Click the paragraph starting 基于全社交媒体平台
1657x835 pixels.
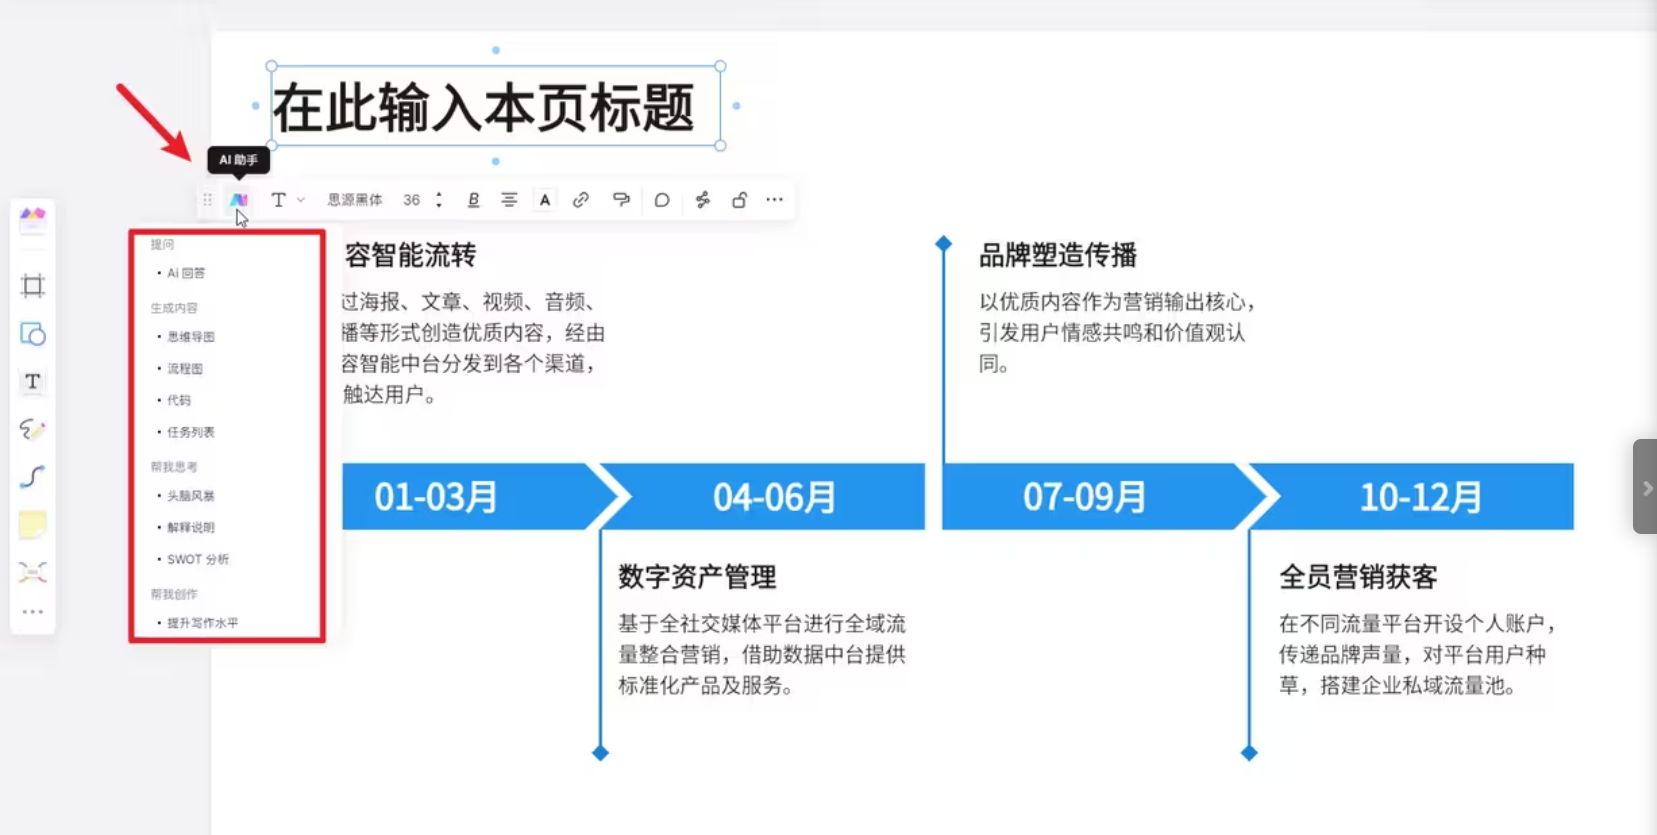coord(762,655)
